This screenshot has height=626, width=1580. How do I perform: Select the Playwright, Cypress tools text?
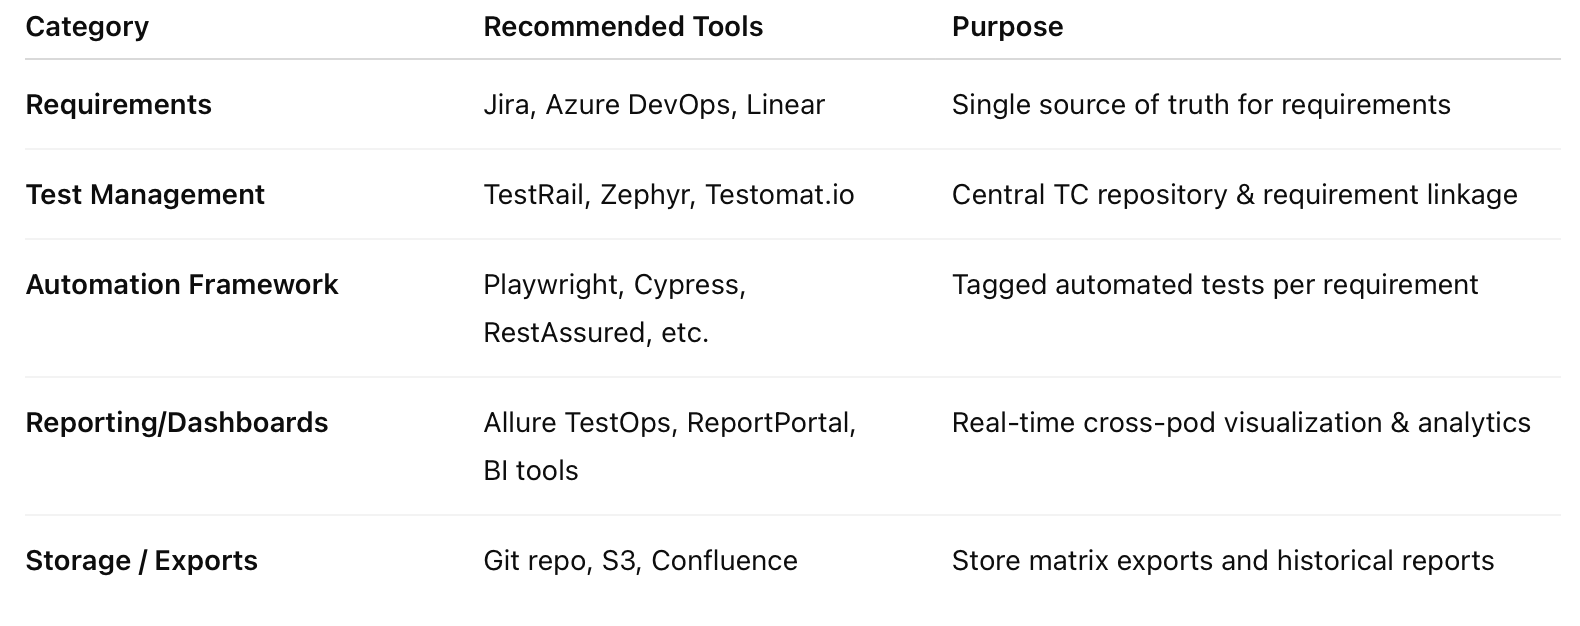tap(614, 285)
